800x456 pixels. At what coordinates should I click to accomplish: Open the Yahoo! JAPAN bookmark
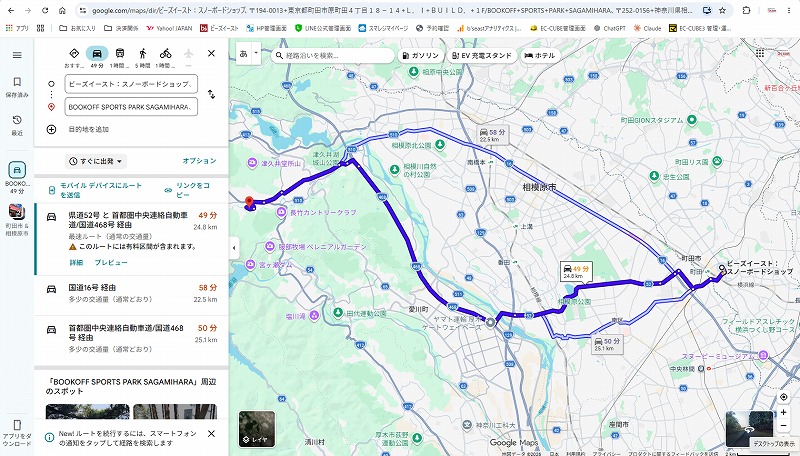click(x=169, y=28)
